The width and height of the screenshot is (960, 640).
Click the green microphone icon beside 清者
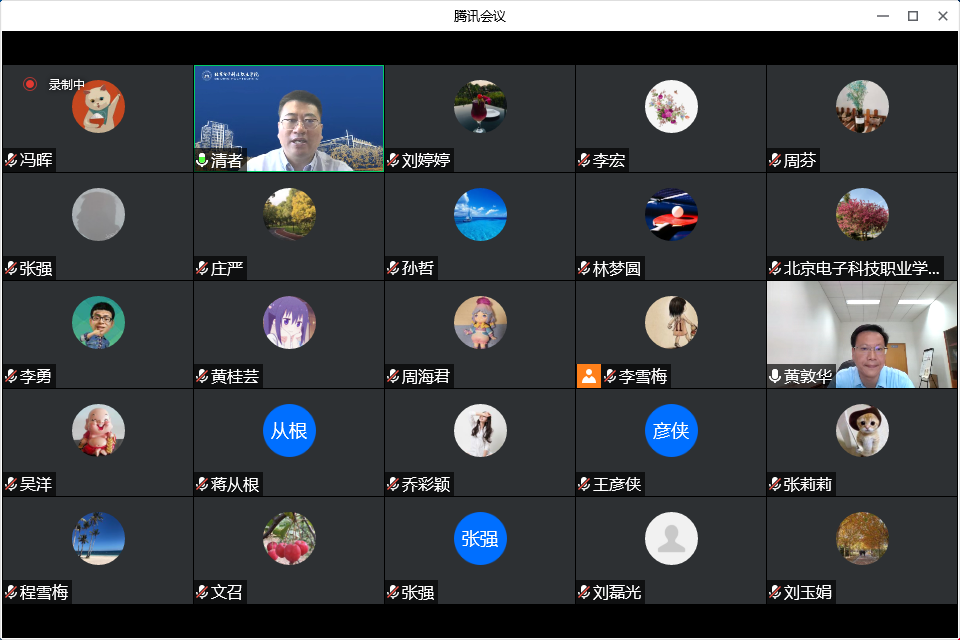point(202,161)
